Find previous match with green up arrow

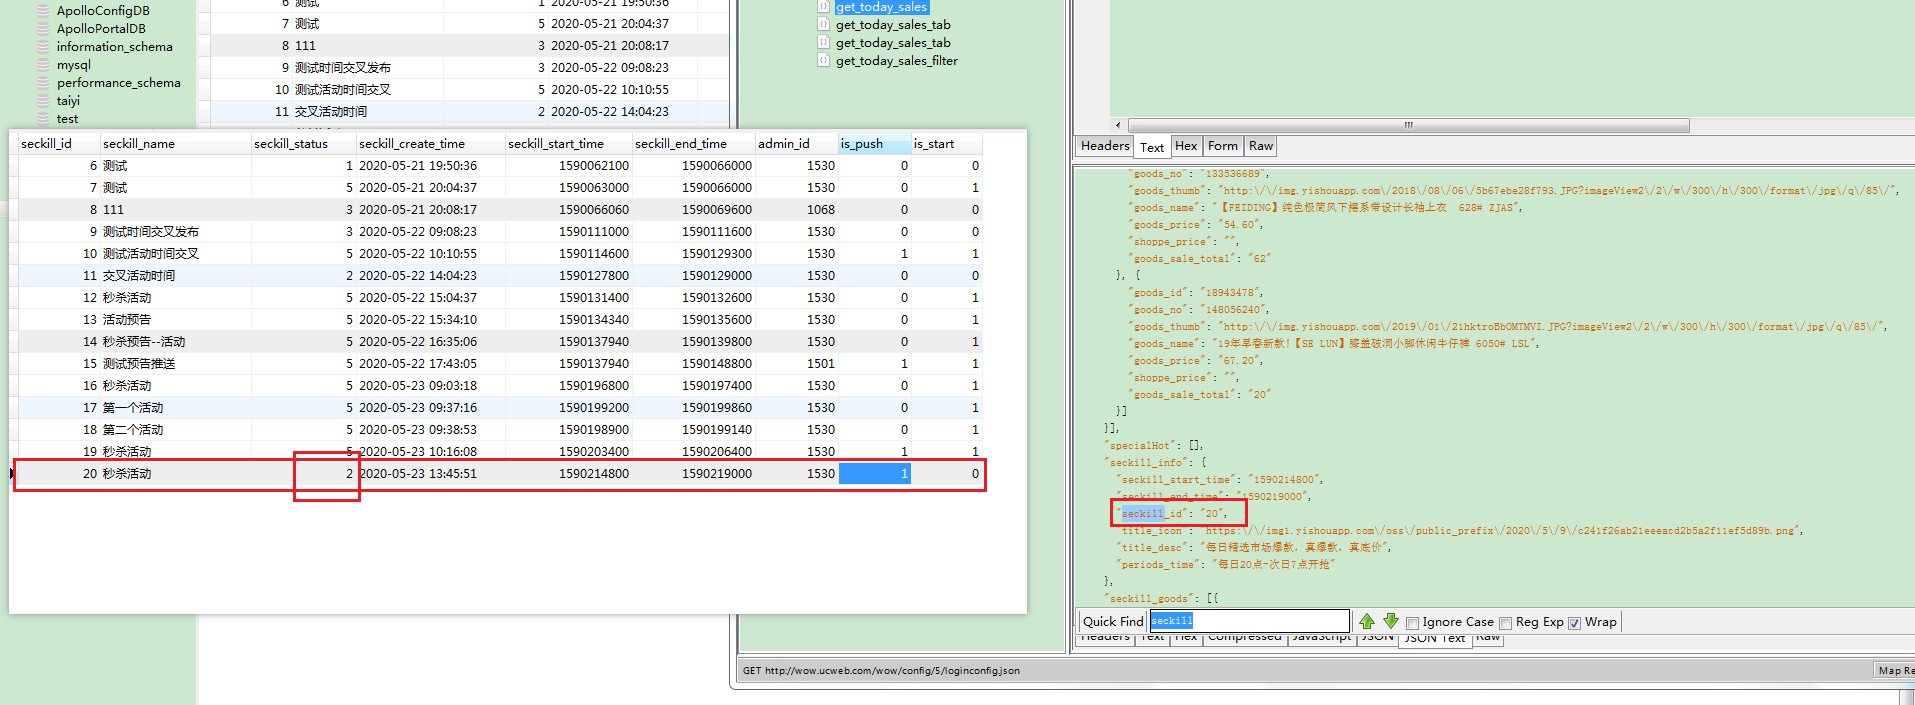click(1367, 622)
